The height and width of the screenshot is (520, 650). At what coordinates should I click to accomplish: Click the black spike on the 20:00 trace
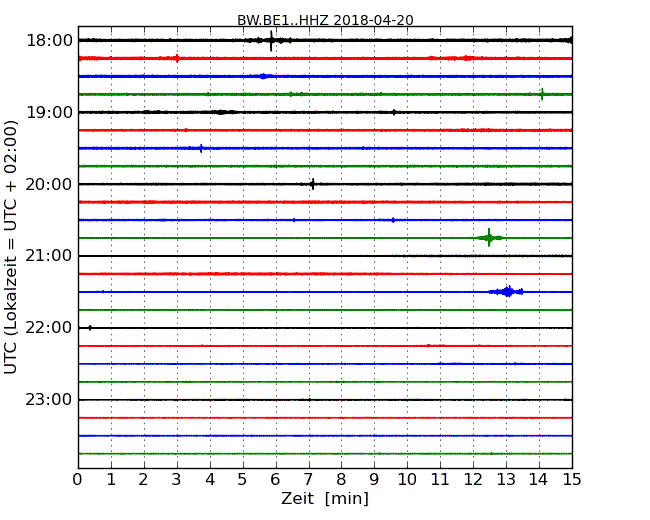click(313, 184)
